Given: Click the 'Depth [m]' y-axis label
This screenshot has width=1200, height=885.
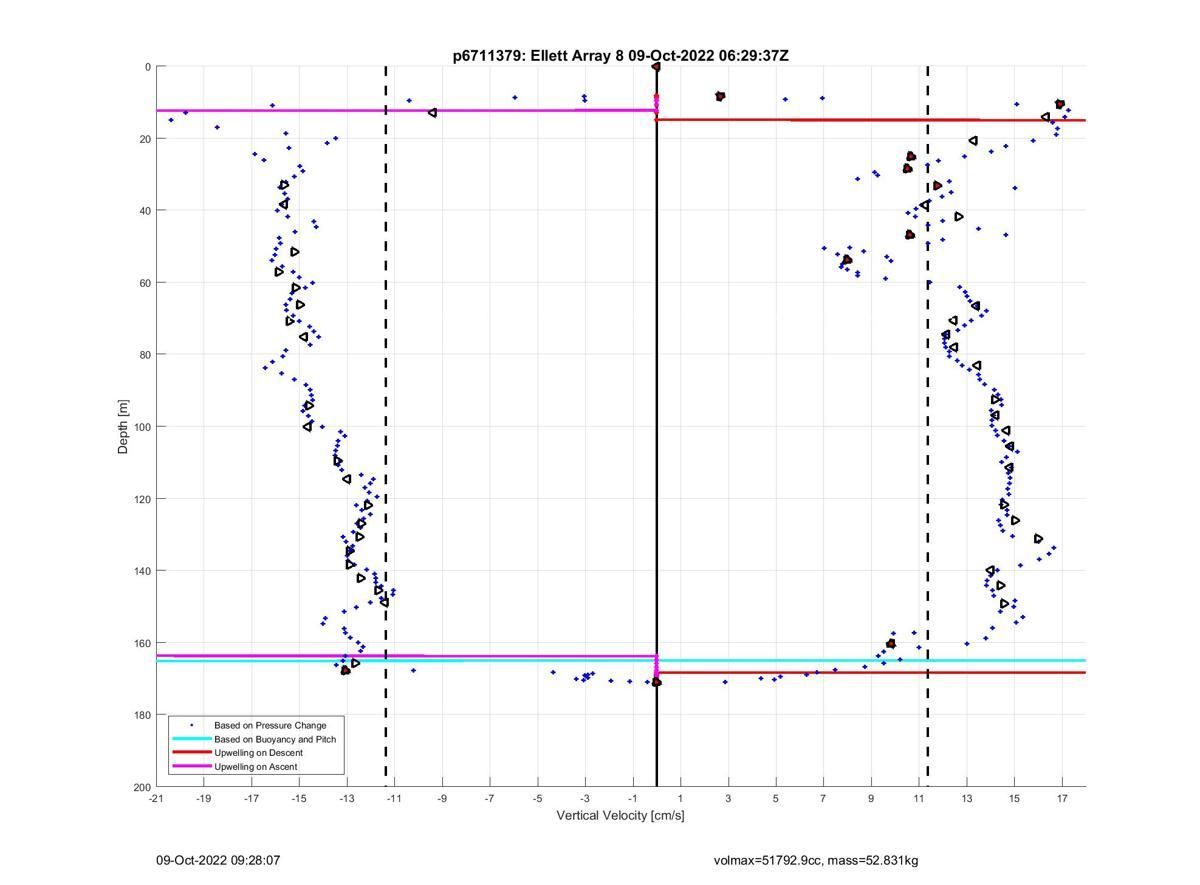Looking at the screenshot, I should (x=124, y=427).
